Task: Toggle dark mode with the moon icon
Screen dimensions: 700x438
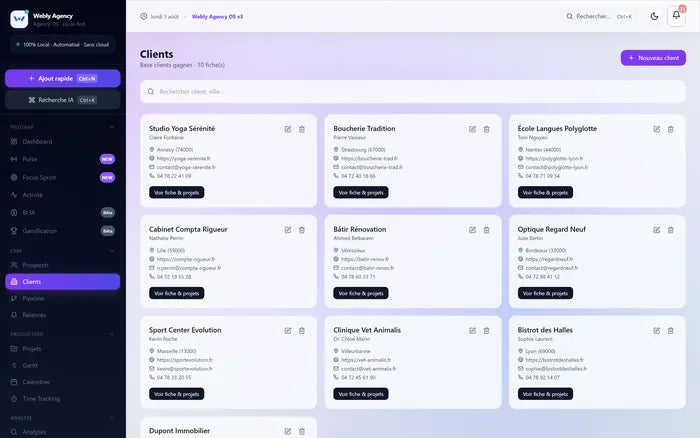Action: click(654, 16)
